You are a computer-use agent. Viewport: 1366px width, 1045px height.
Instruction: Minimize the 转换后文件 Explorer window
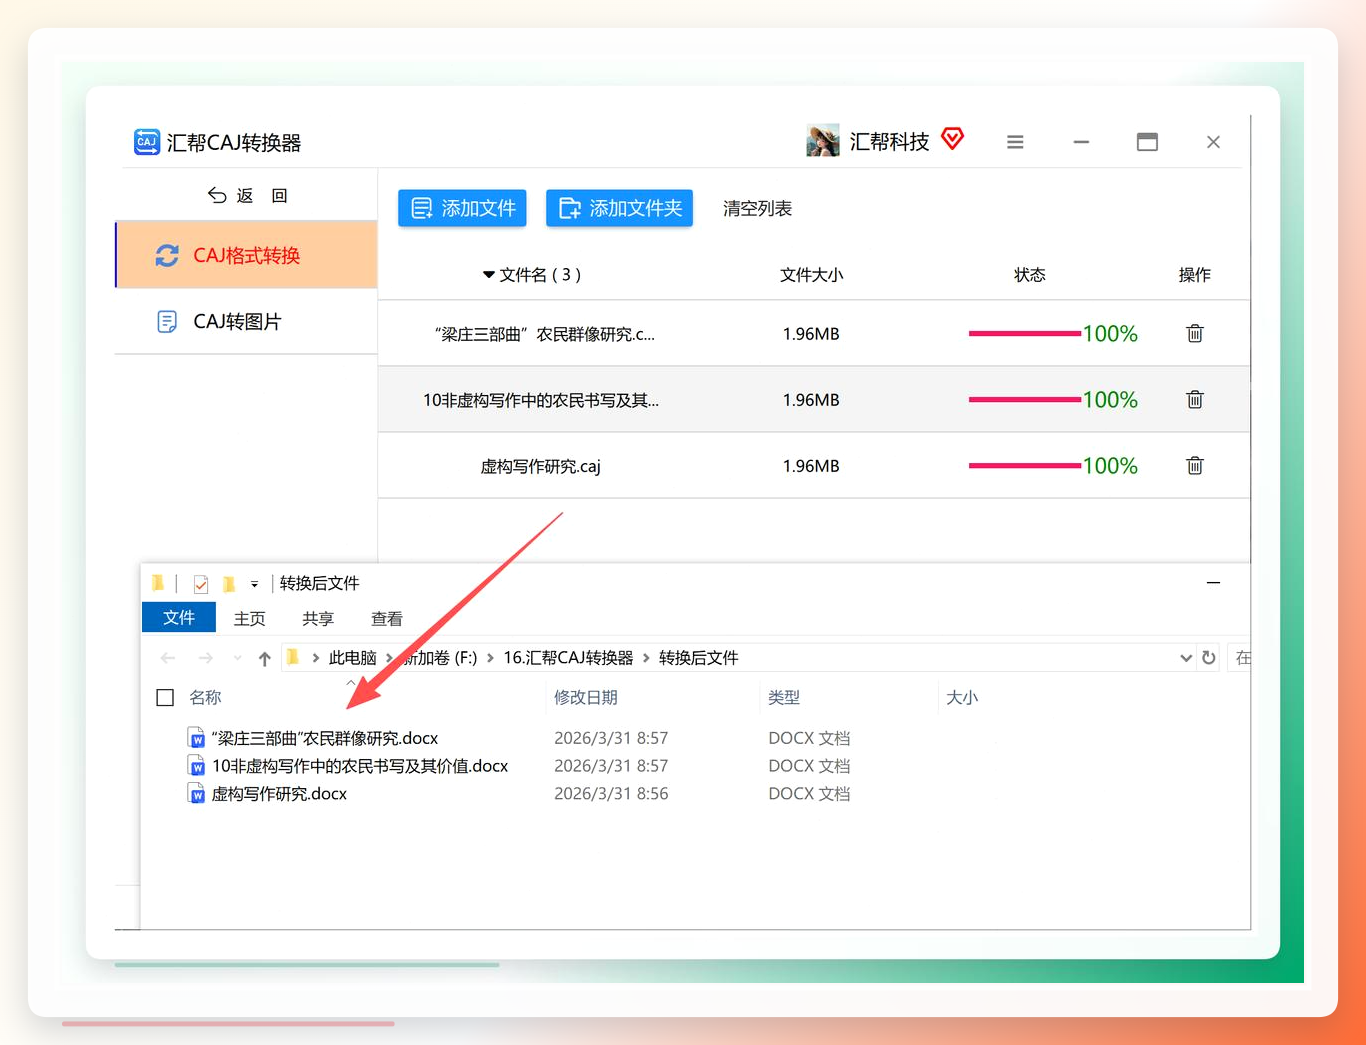pos(1213,582)
